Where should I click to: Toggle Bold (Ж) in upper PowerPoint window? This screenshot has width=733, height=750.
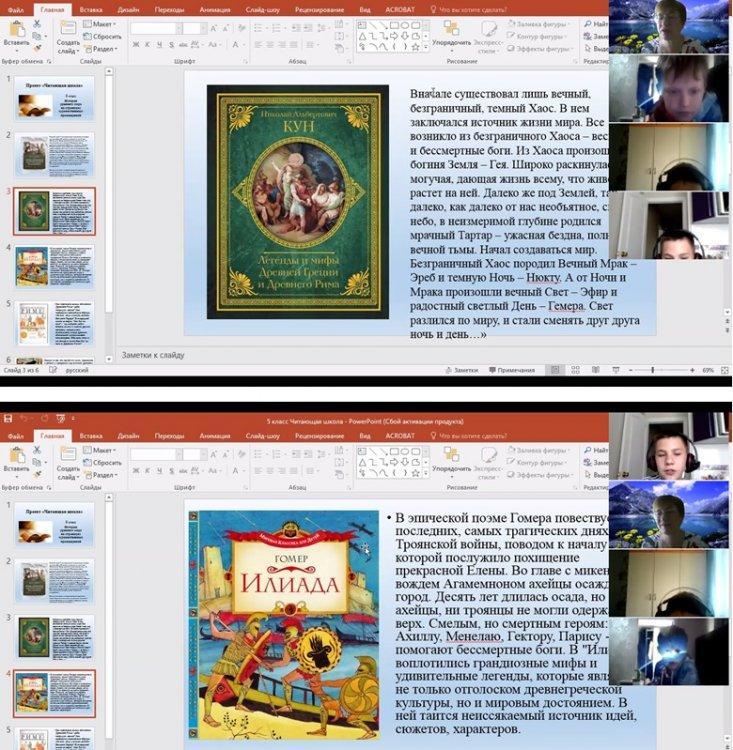click(136, 44)
